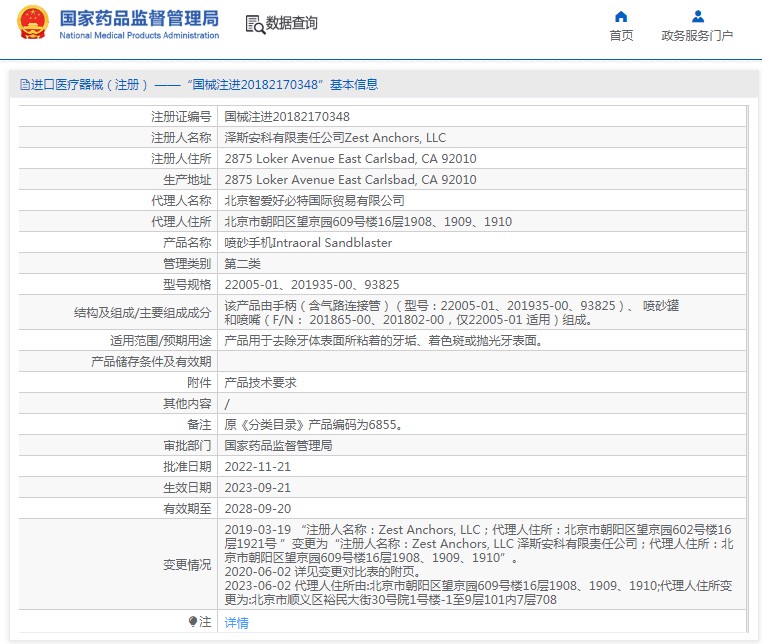Click the 2020-06-02 change record line

[322, 571]
